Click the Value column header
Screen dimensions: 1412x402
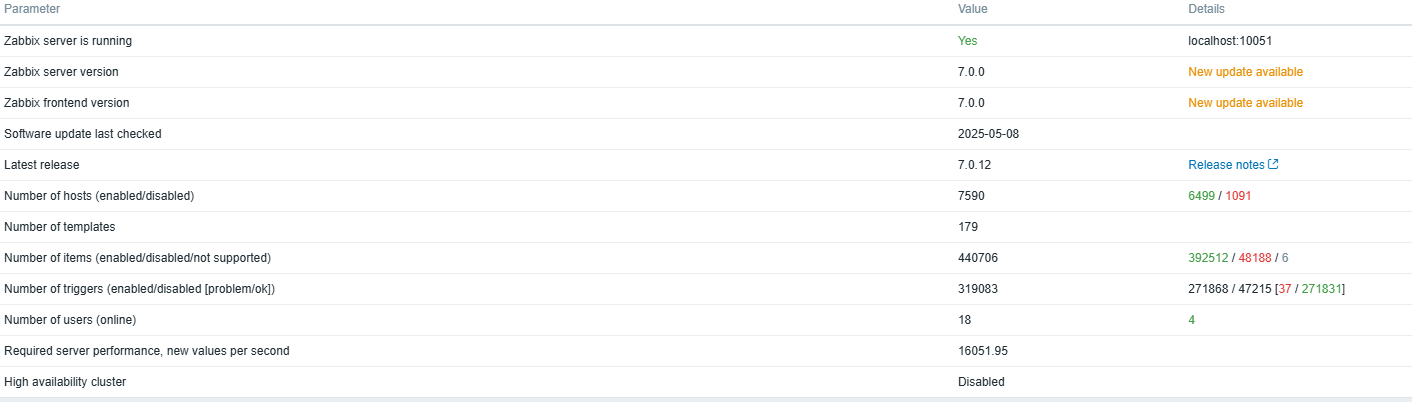point(973,9)
